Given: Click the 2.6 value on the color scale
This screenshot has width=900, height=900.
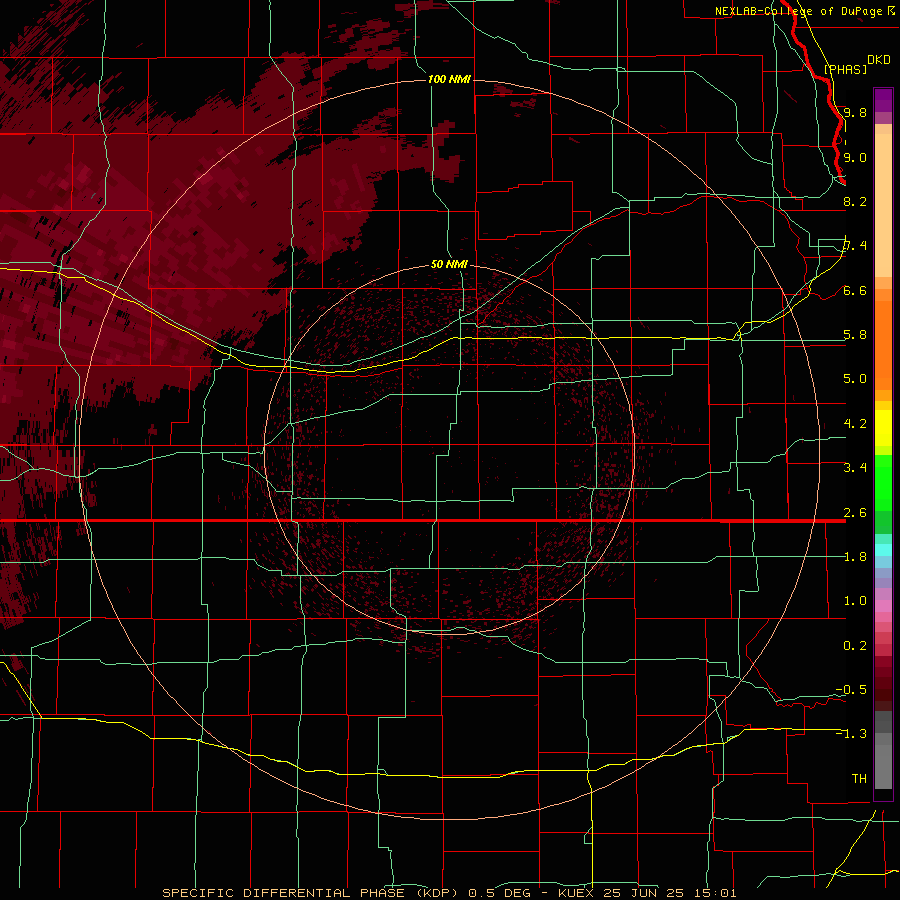Looking at the screenshot, I should point(855,513).
